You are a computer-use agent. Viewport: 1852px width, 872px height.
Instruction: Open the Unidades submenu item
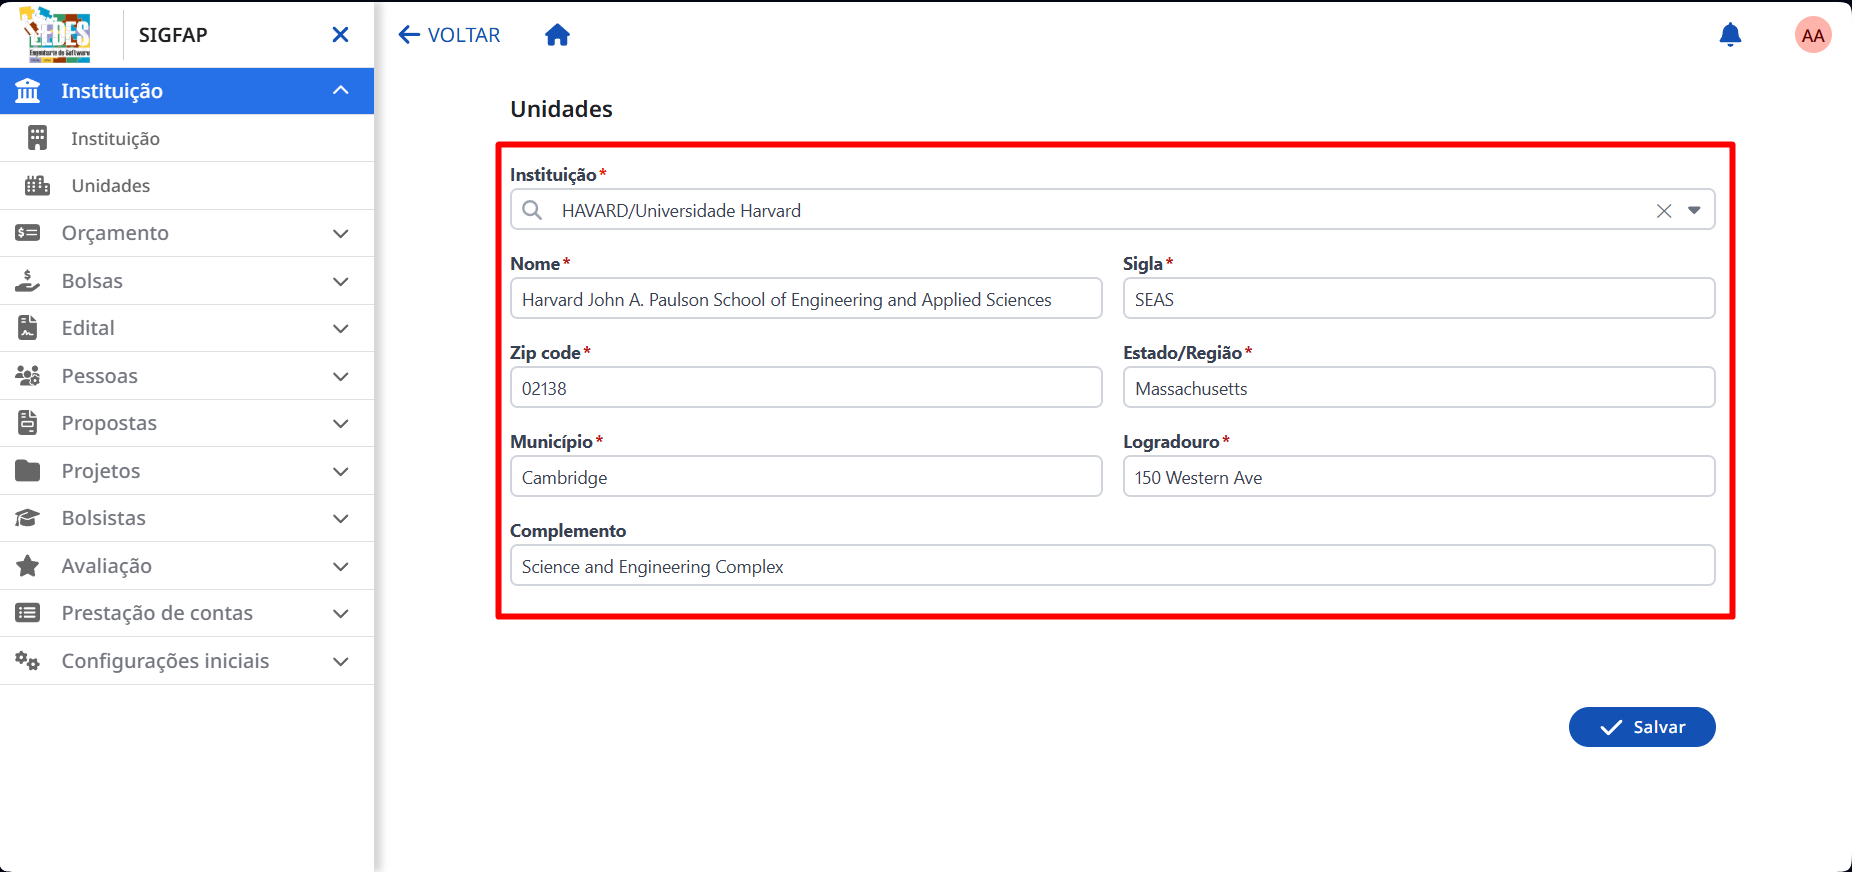coord(187,186)
